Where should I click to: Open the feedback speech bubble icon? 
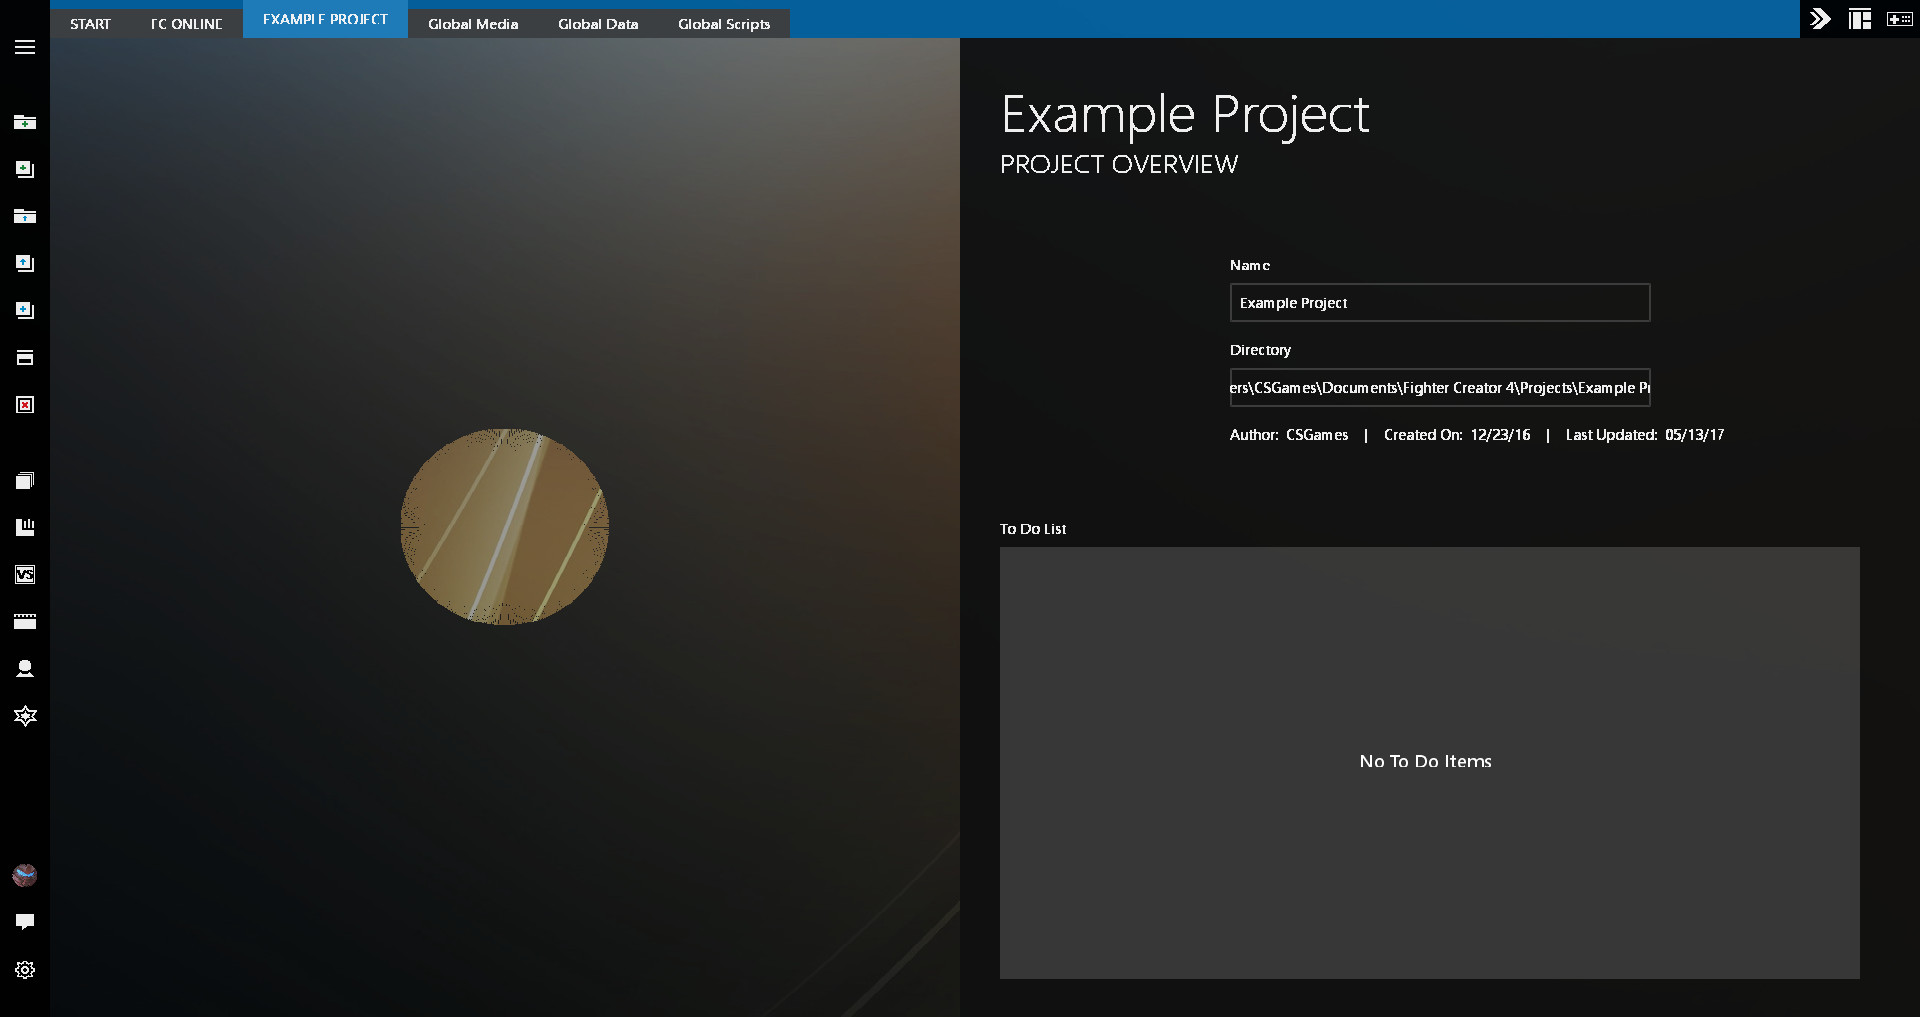[25, 922]
